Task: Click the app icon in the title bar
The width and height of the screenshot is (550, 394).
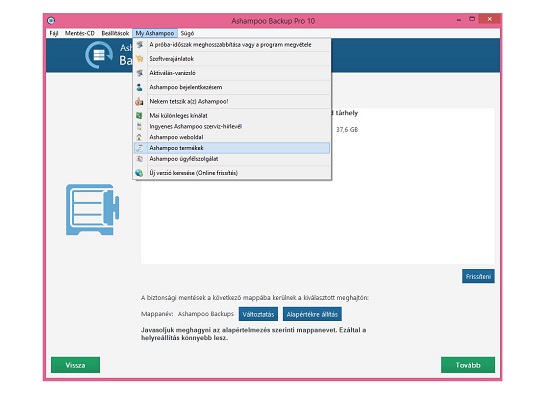Action: tap(51, 21)
